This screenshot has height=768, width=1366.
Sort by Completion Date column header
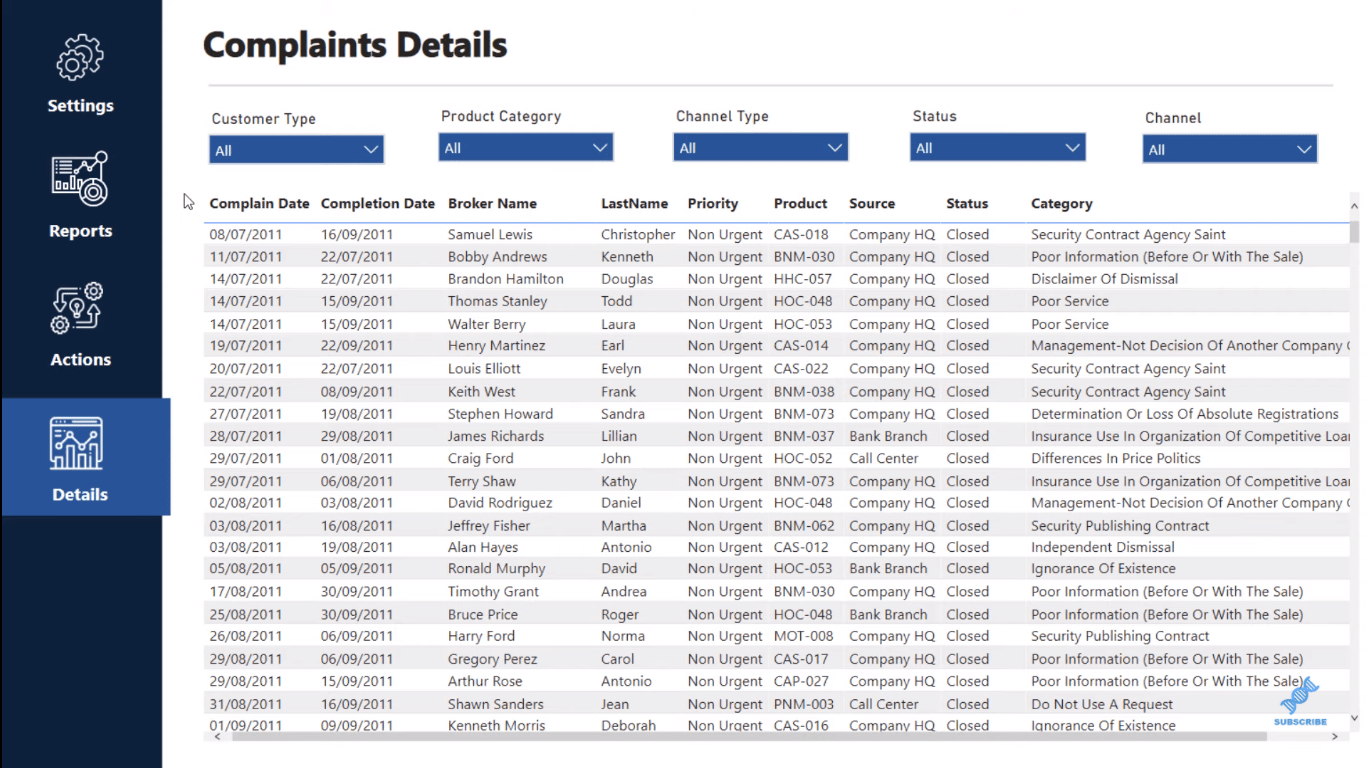point(378,204)
